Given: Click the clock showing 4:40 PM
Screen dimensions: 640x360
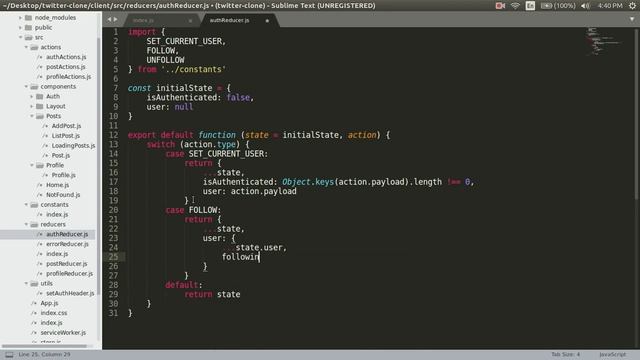Looking at the screenshot, I should 610,6.
